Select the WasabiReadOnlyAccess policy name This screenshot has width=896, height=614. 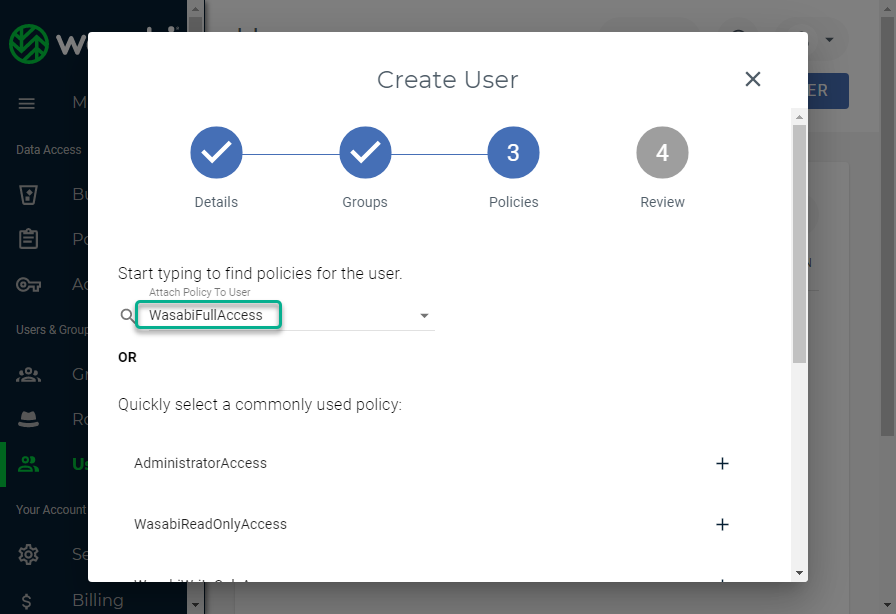[210, 524]
